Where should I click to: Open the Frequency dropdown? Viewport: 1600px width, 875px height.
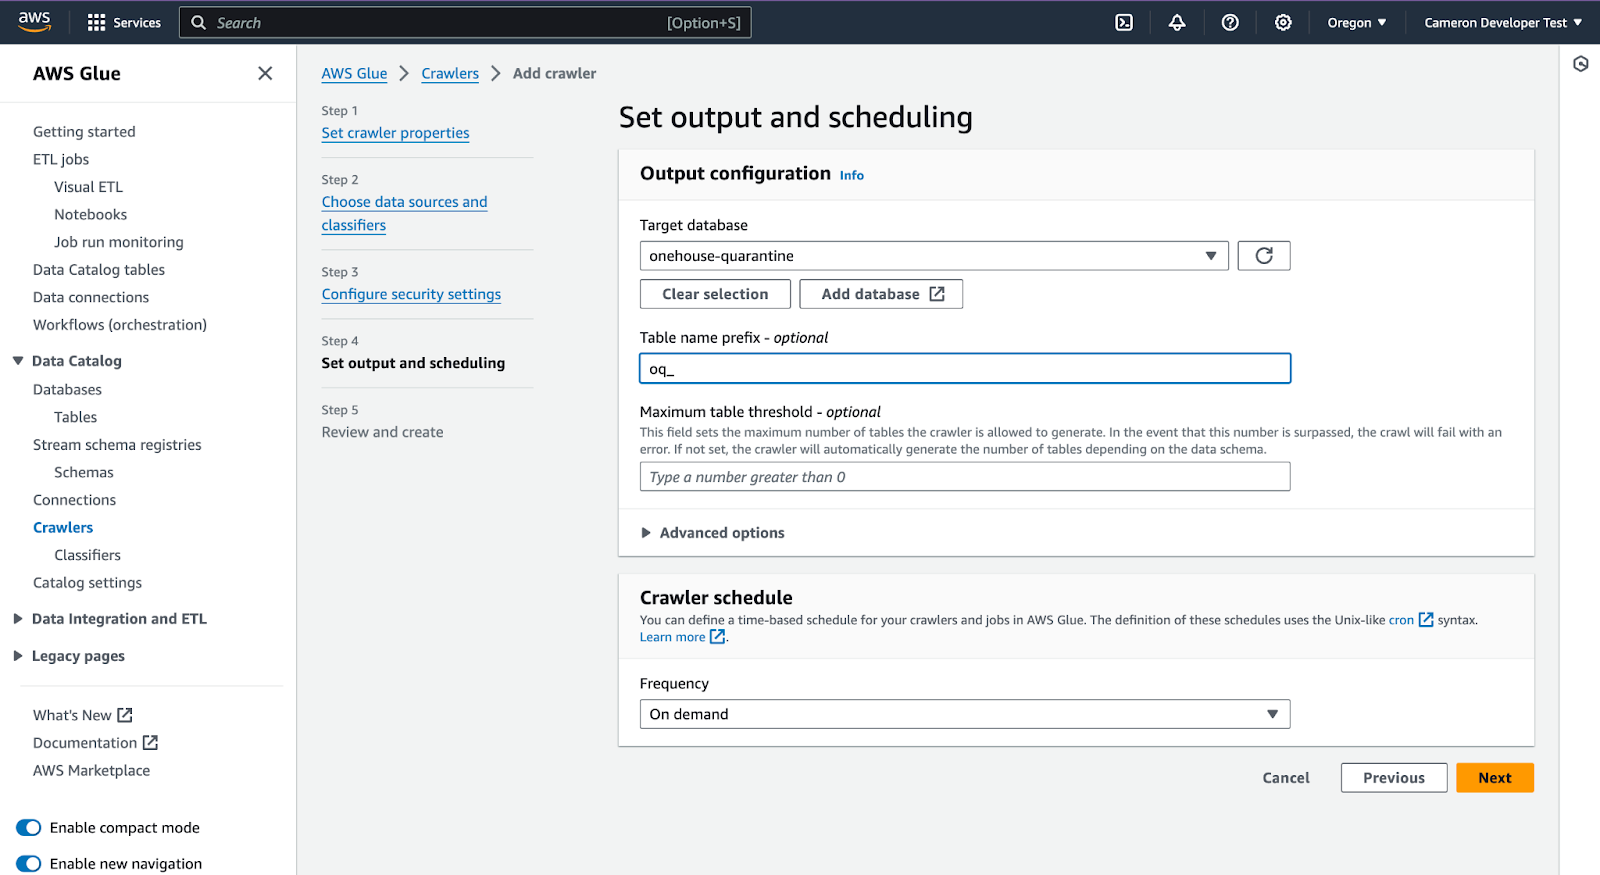point(965,714)
